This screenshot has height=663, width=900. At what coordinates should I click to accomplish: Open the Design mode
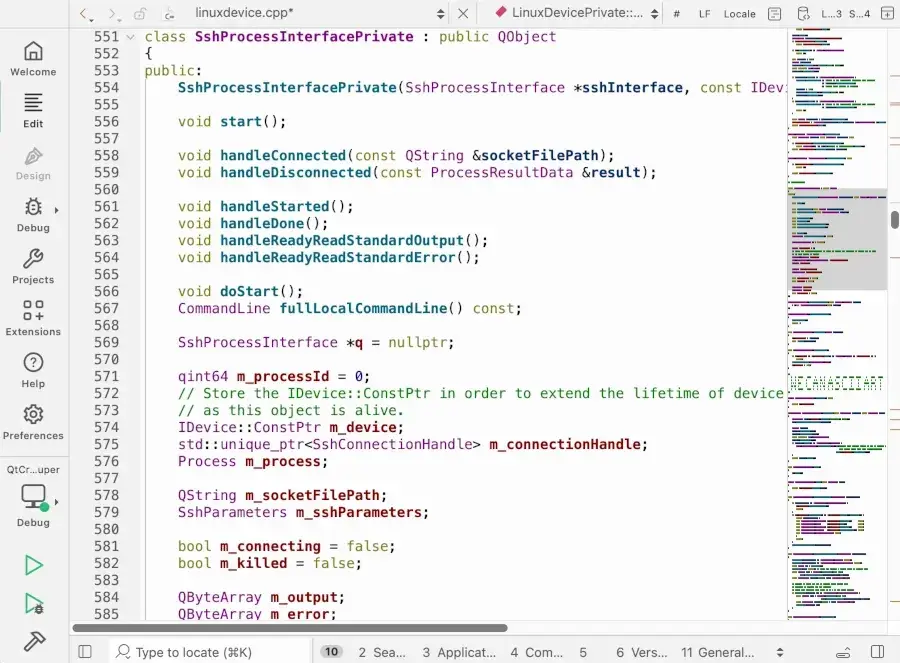(33, 162)
